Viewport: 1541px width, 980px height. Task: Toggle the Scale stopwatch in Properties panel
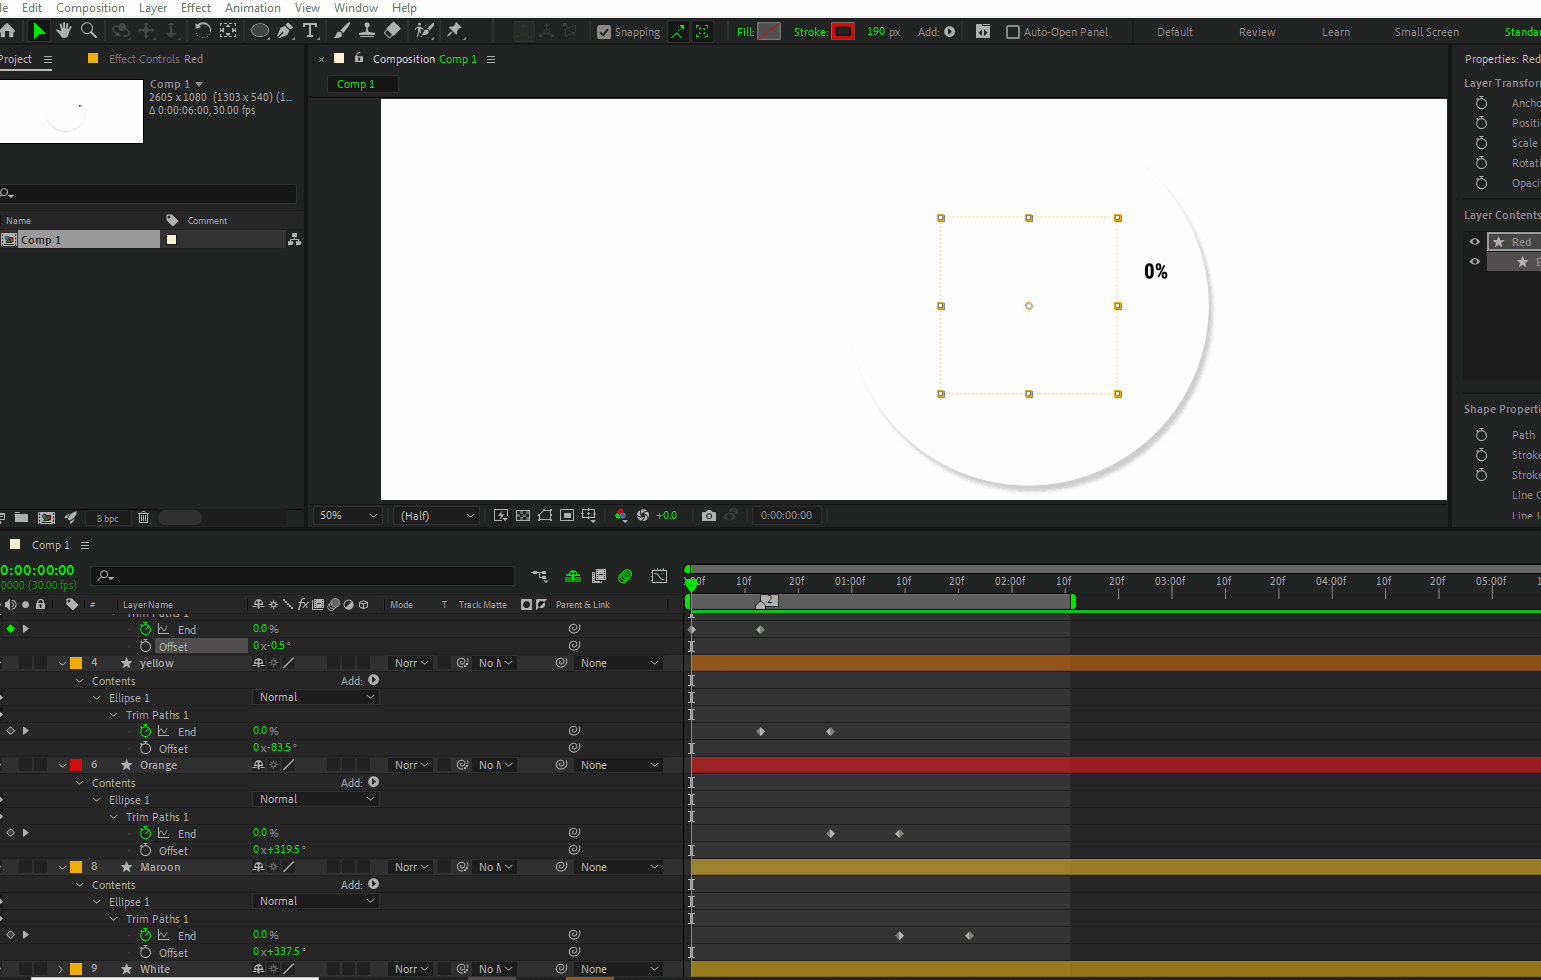1481,143
